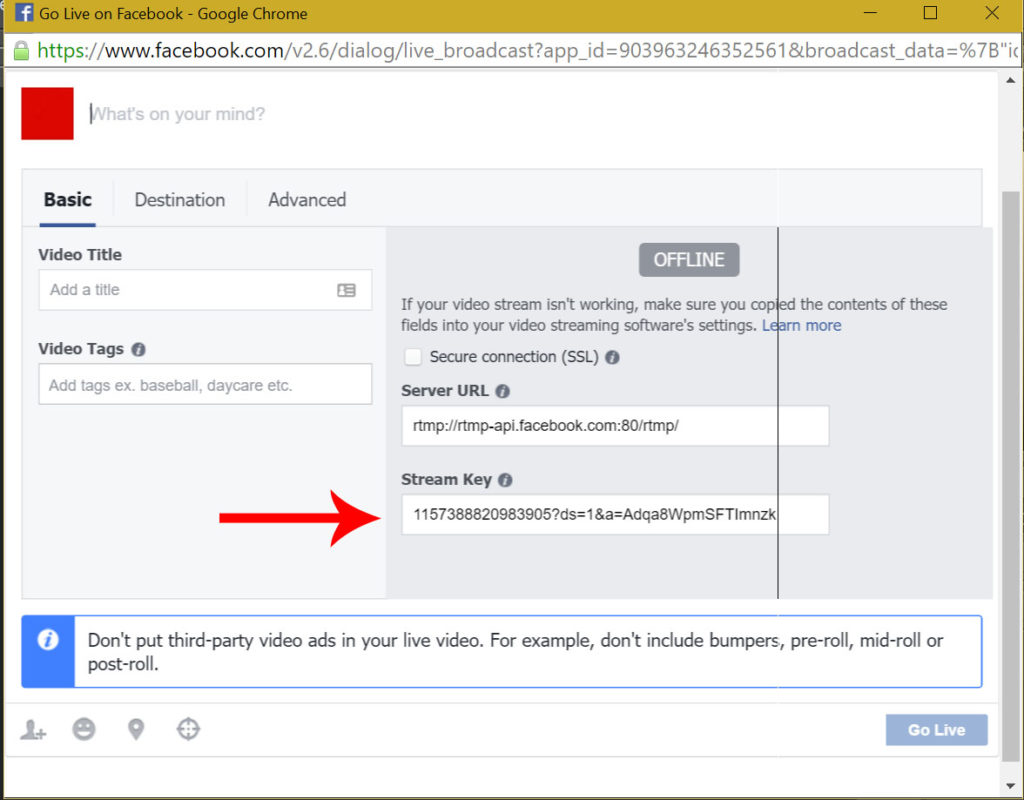This screenshot has width=1024, height=800.
Task: Click the tag people icon
Action: 33,729
